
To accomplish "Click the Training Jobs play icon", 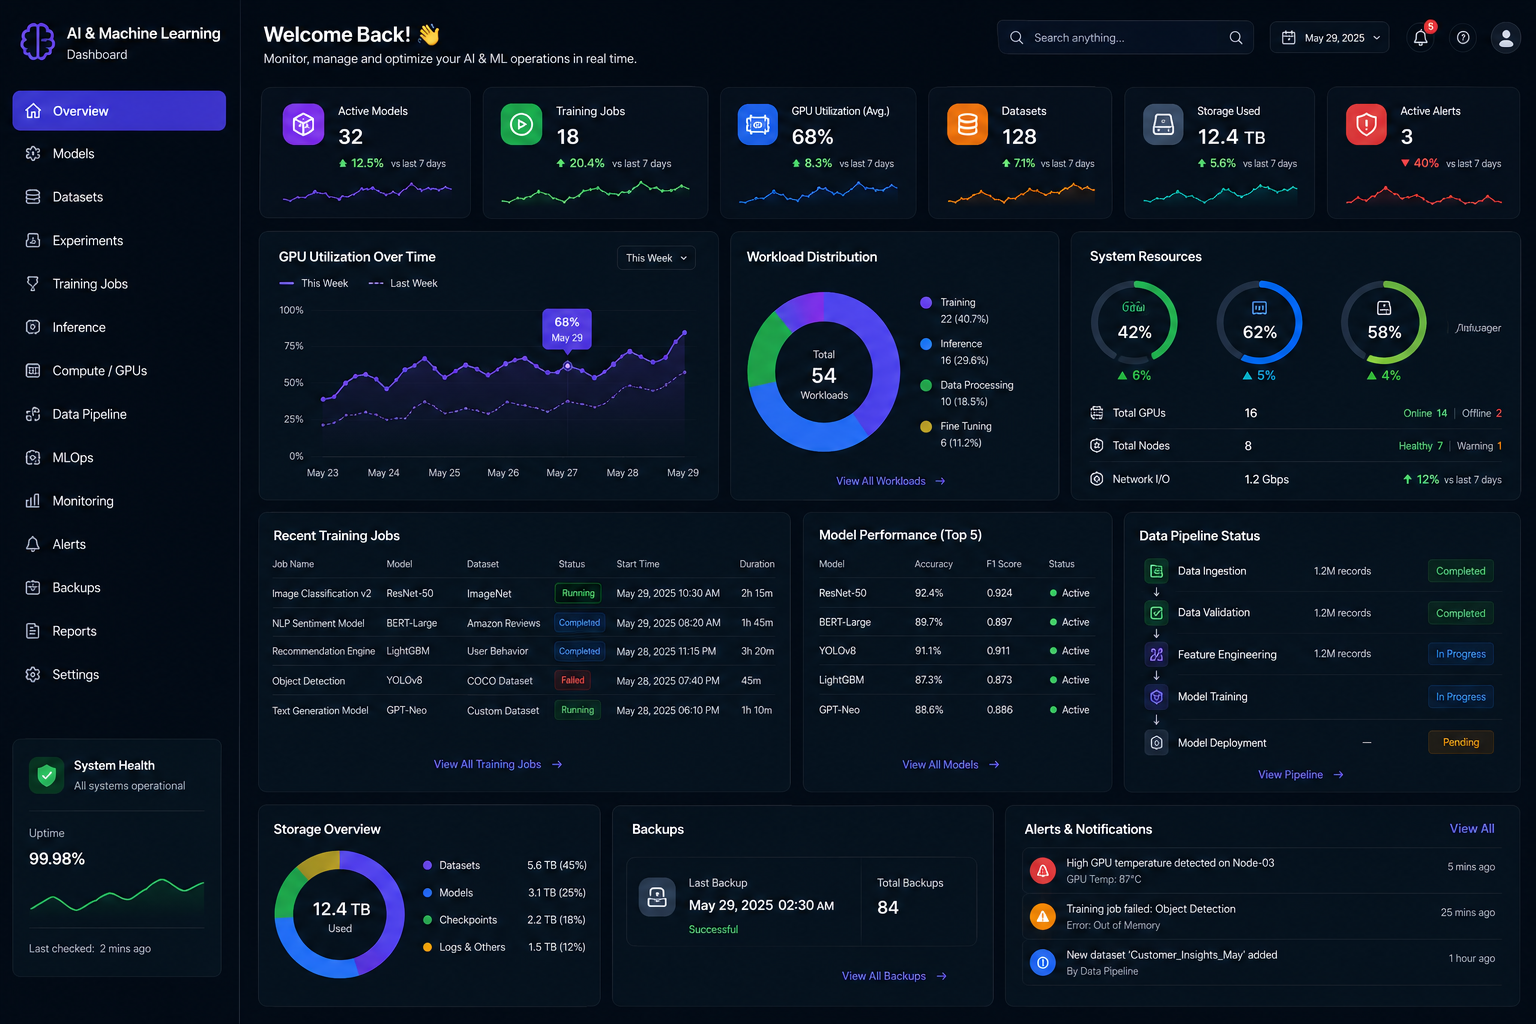I will [x=521, y=124].
